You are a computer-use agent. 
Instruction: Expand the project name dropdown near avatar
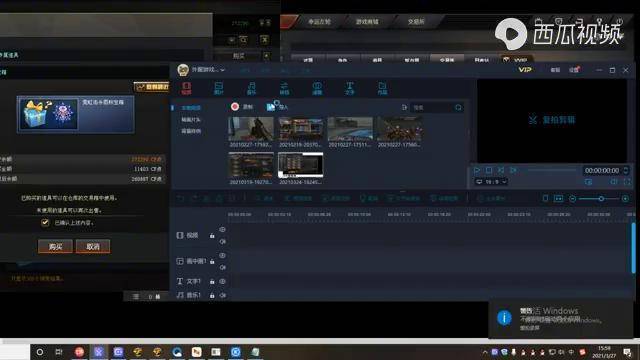coord(222,70)
